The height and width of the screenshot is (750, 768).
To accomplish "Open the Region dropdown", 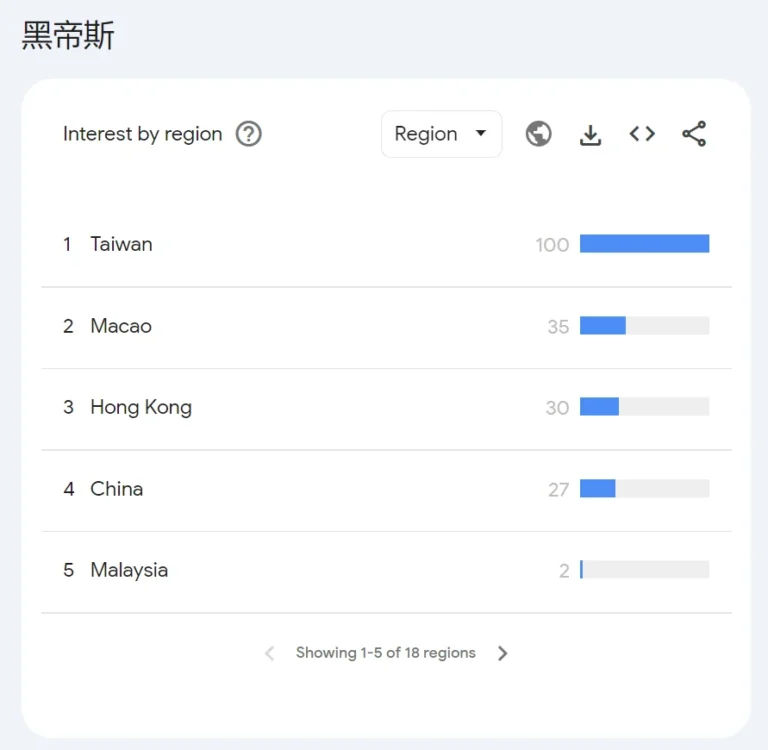I will pyautogui.click(x=441, y=134).
